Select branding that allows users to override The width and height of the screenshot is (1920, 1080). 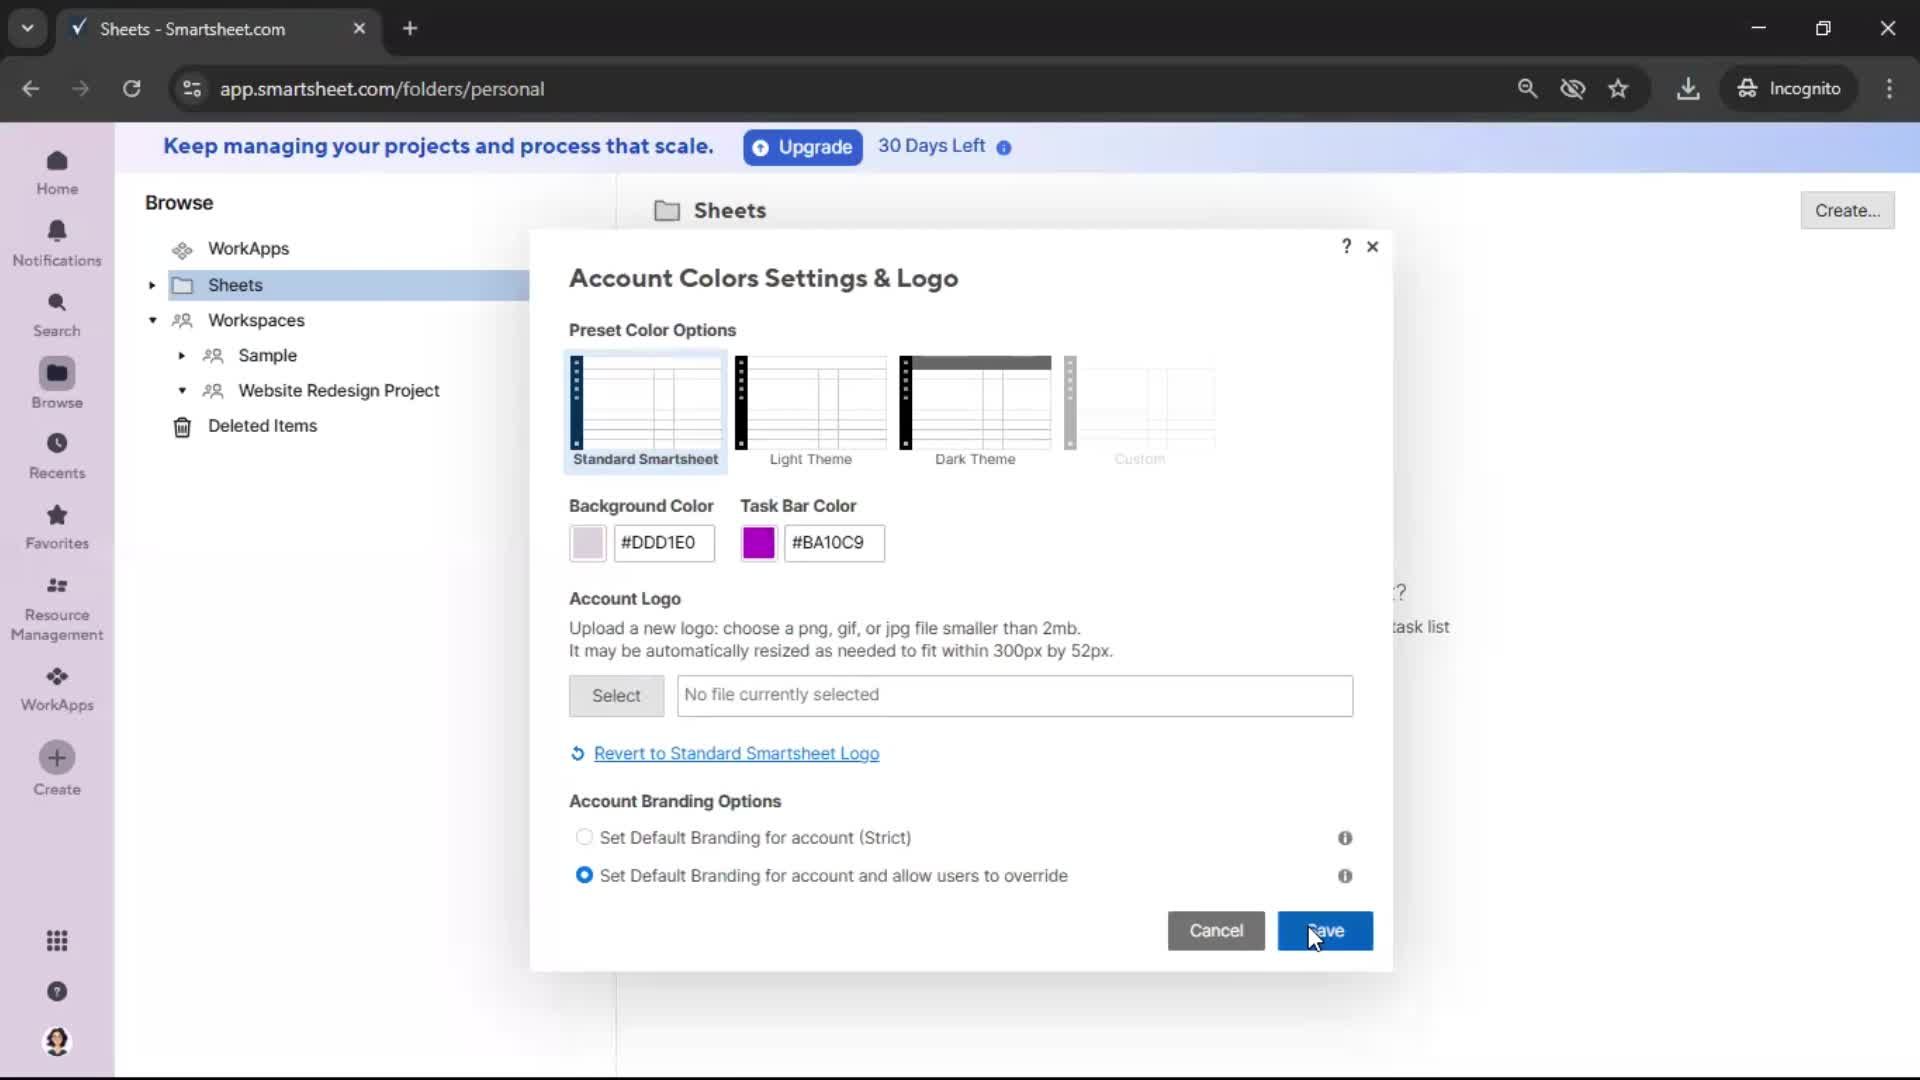click(584, 875)
